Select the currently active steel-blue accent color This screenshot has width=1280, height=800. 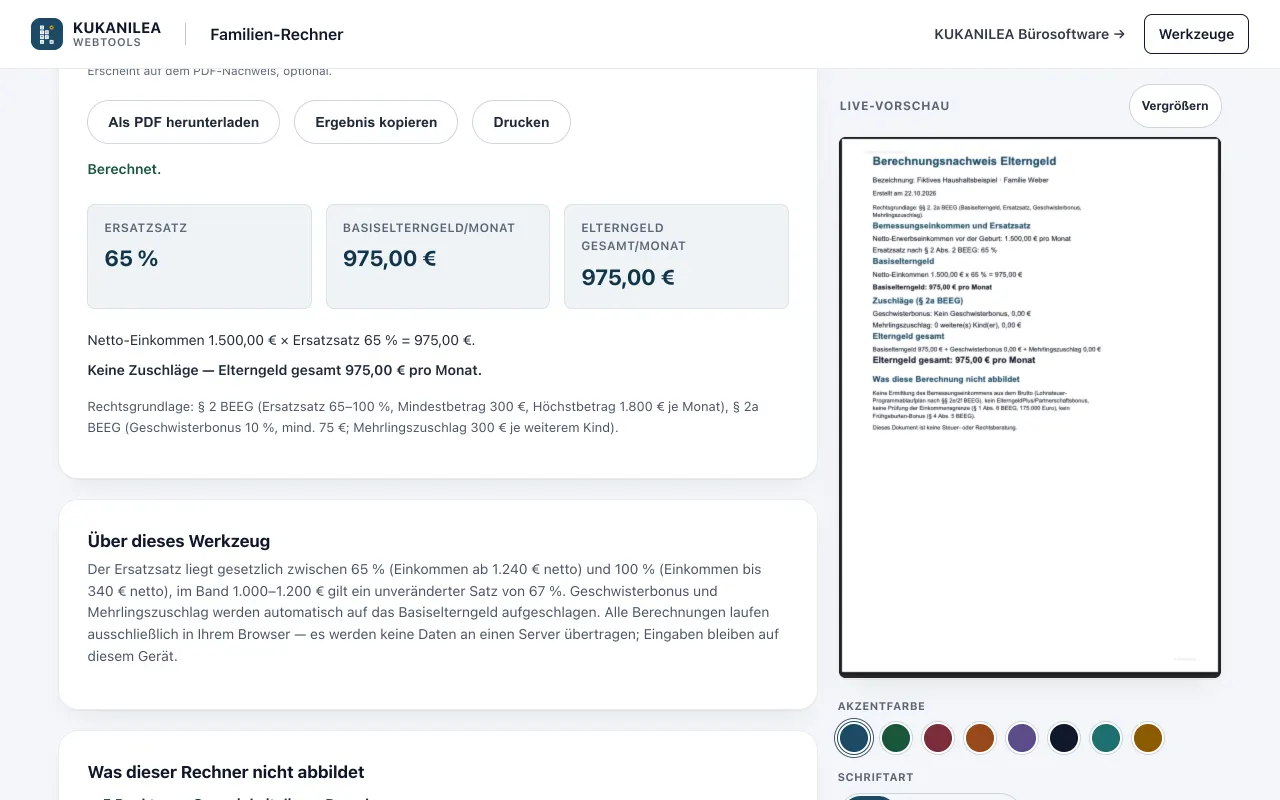click(x=854, y=738)
